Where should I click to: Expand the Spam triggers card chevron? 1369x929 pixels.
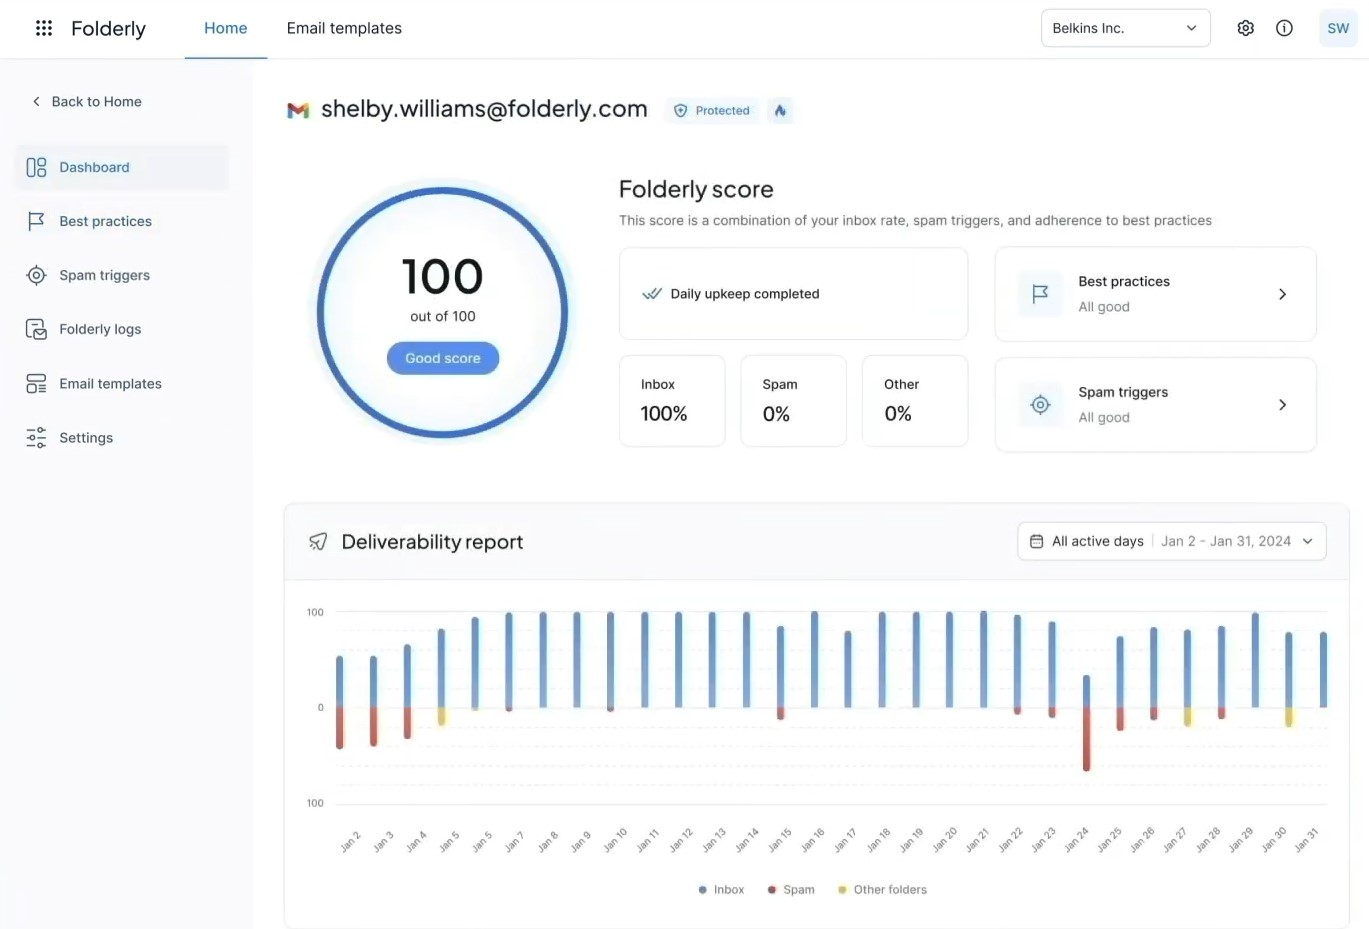[x=1282, y=405]
